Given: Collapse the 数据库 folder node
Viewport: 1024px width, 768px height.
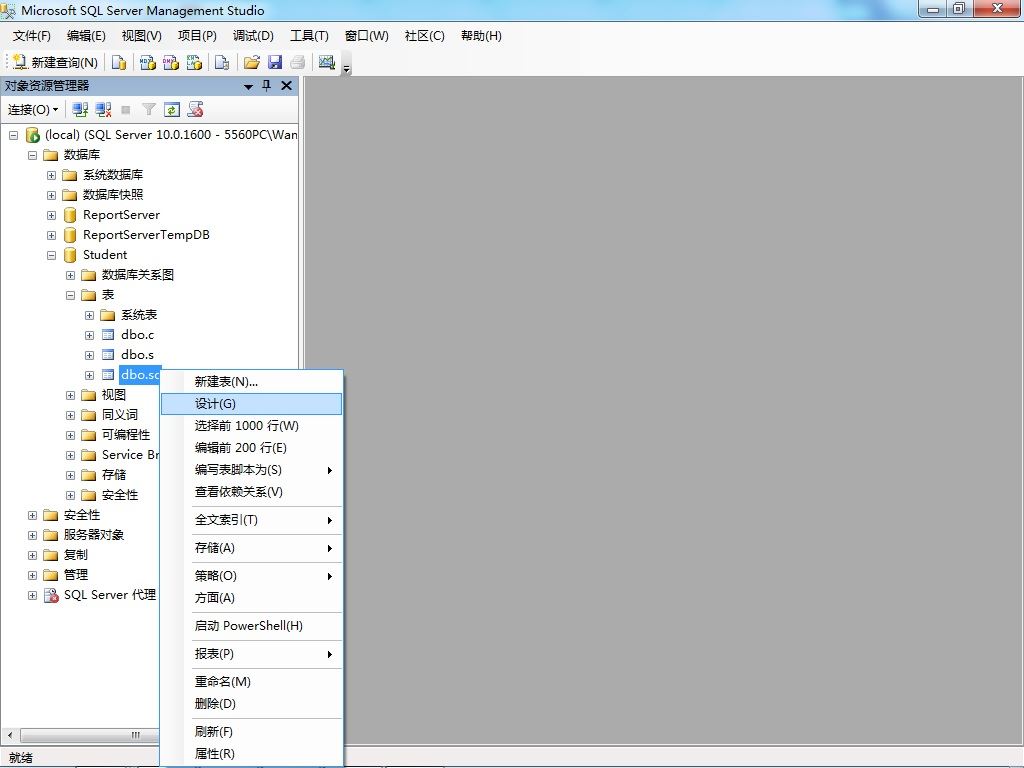Looking at the screenshot, I should pyautogui.click(x=32, y=155).
